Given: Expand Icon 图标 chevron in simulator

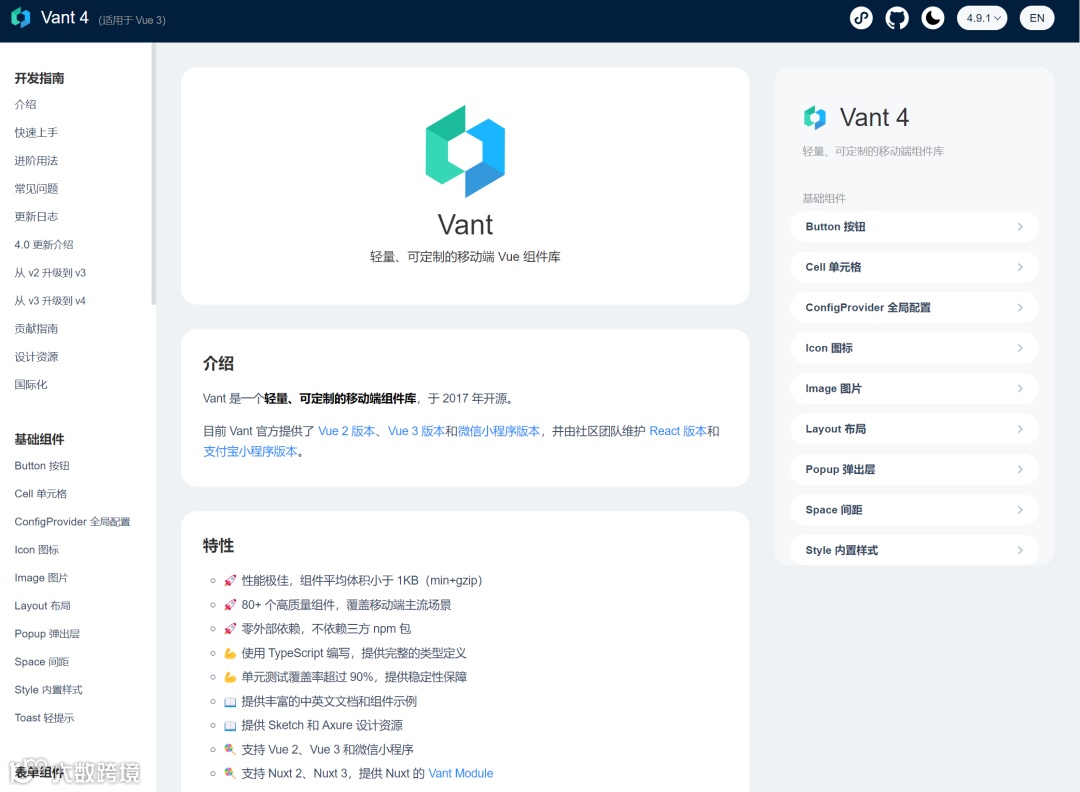Looking at the screenshot, I should click(1020, 348).
